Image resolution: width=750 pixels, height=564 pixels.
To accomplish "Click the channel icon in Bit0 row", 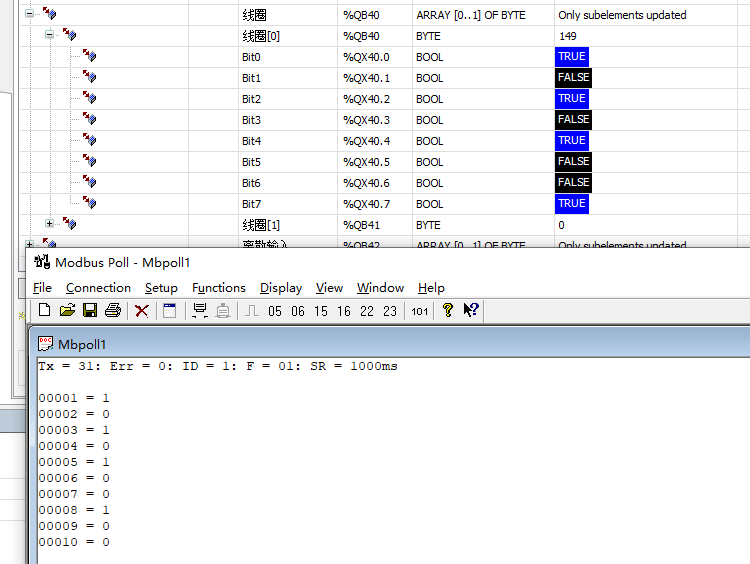I will point(89,55).
